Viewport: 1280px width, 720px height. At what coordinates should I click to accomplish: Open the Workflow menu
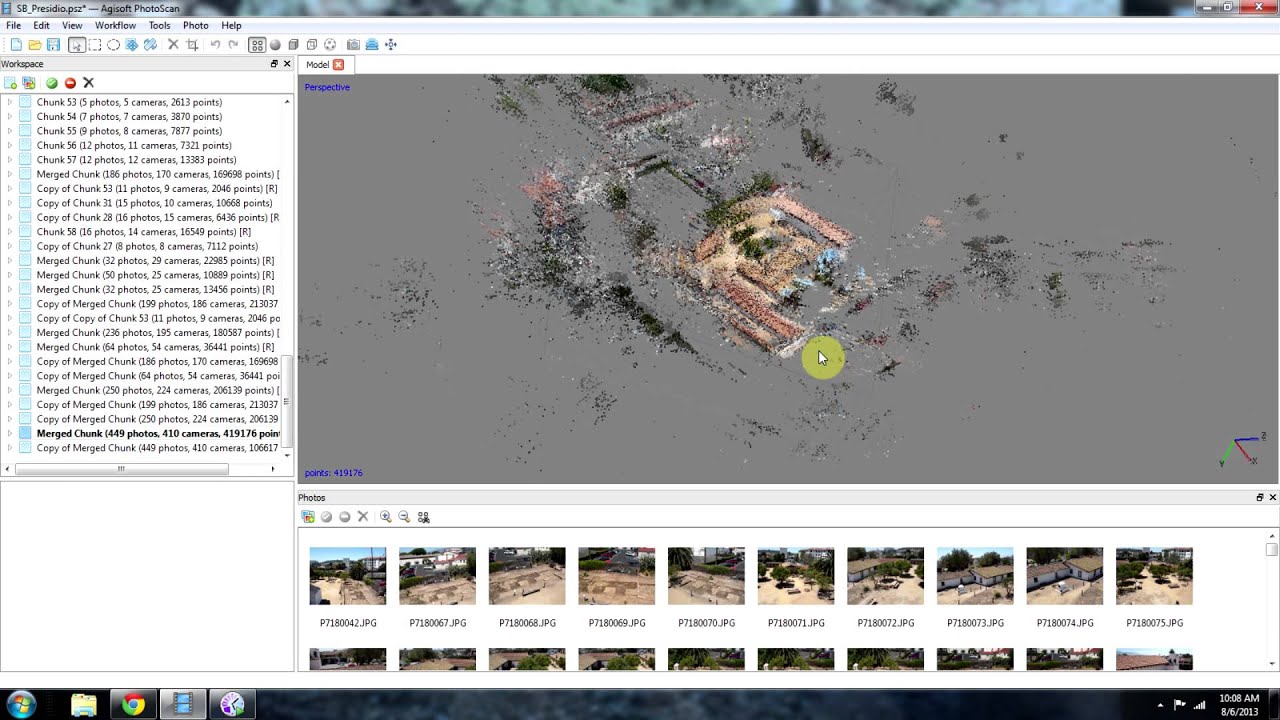(x=115, y=25)
